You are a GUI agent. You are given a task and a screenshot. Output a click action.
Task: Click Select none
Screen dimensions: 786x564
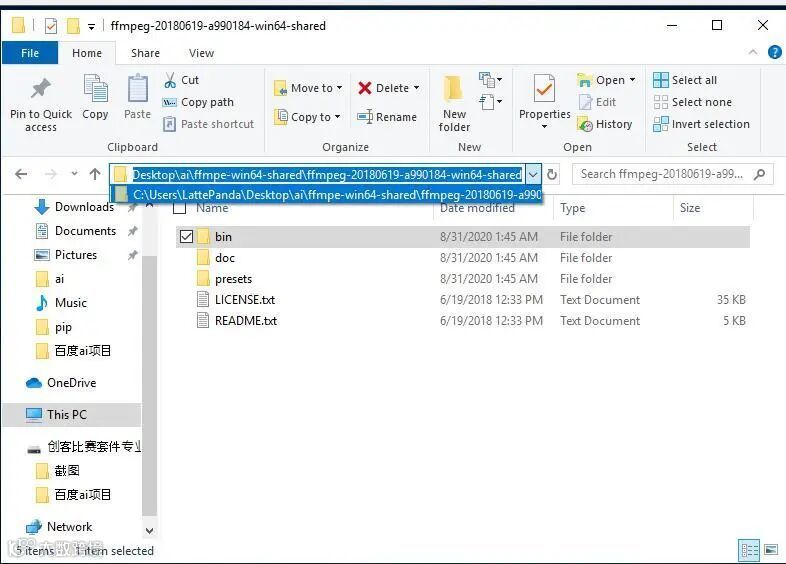(x=692, y=102)
